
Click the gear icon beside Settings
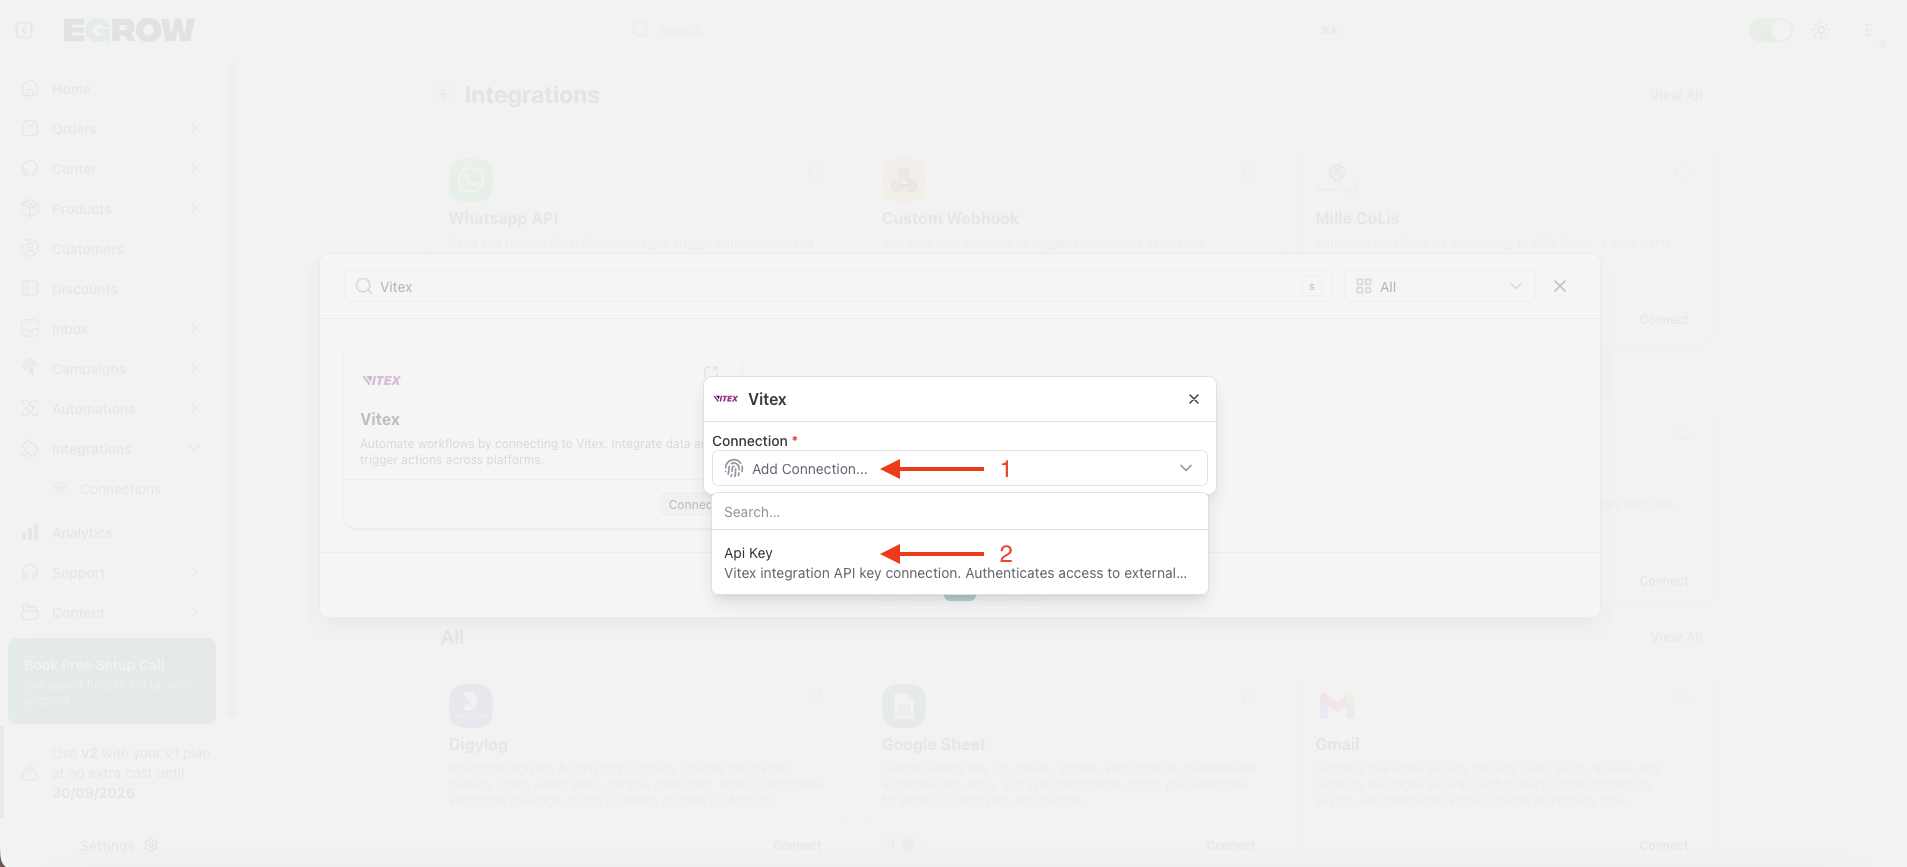[x=151, y=845]
